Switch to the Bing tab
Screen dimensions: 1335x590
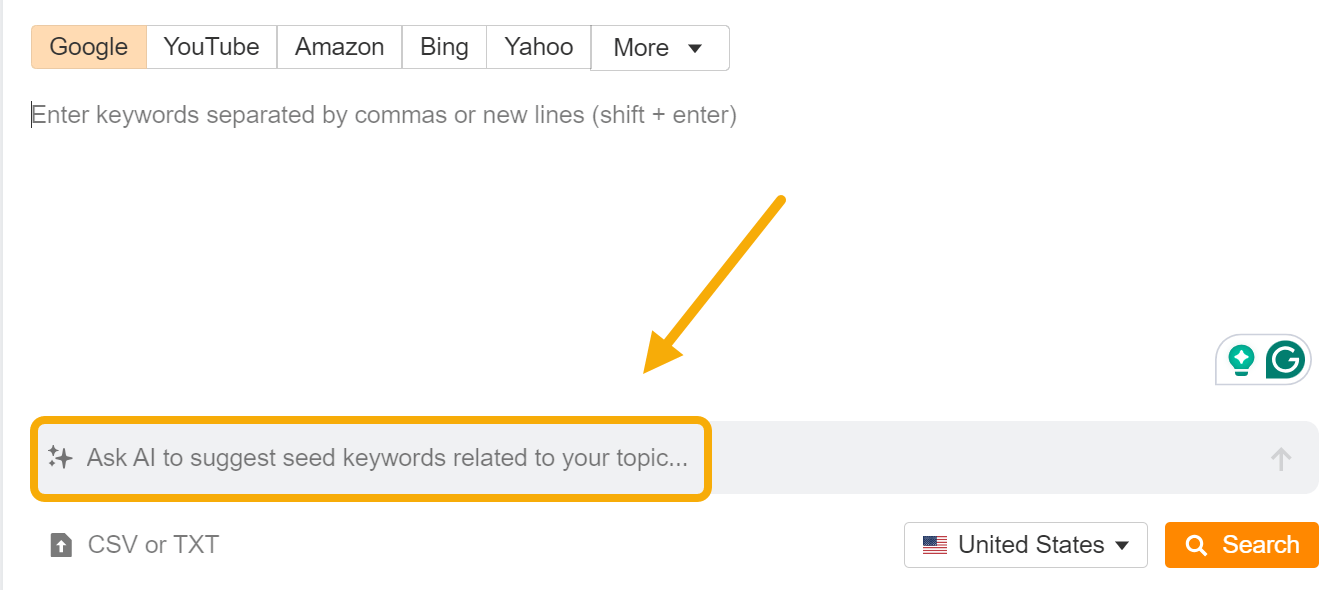click(x=444, y=47)
